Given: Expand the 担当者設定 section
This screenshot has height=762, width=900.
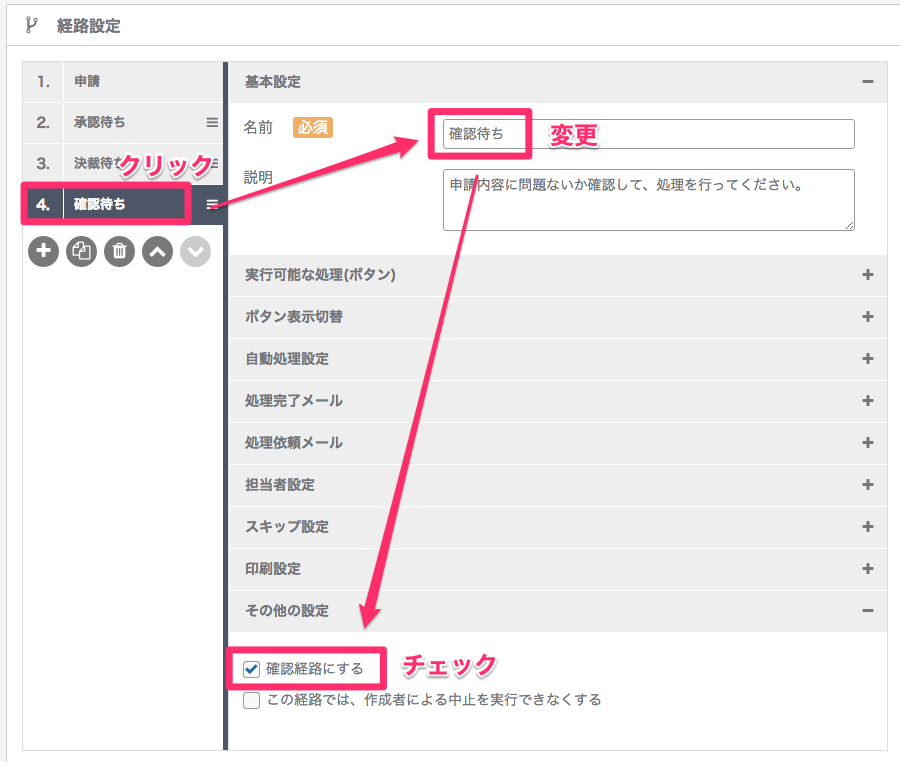Looking at the screenshot, I should (x=868, y=484).
